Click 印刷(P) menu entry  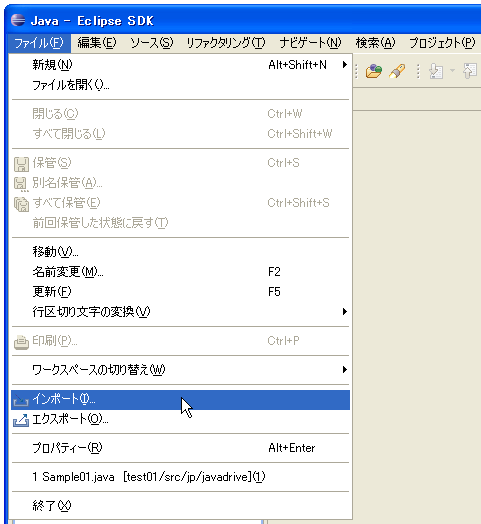coord(181,341)
